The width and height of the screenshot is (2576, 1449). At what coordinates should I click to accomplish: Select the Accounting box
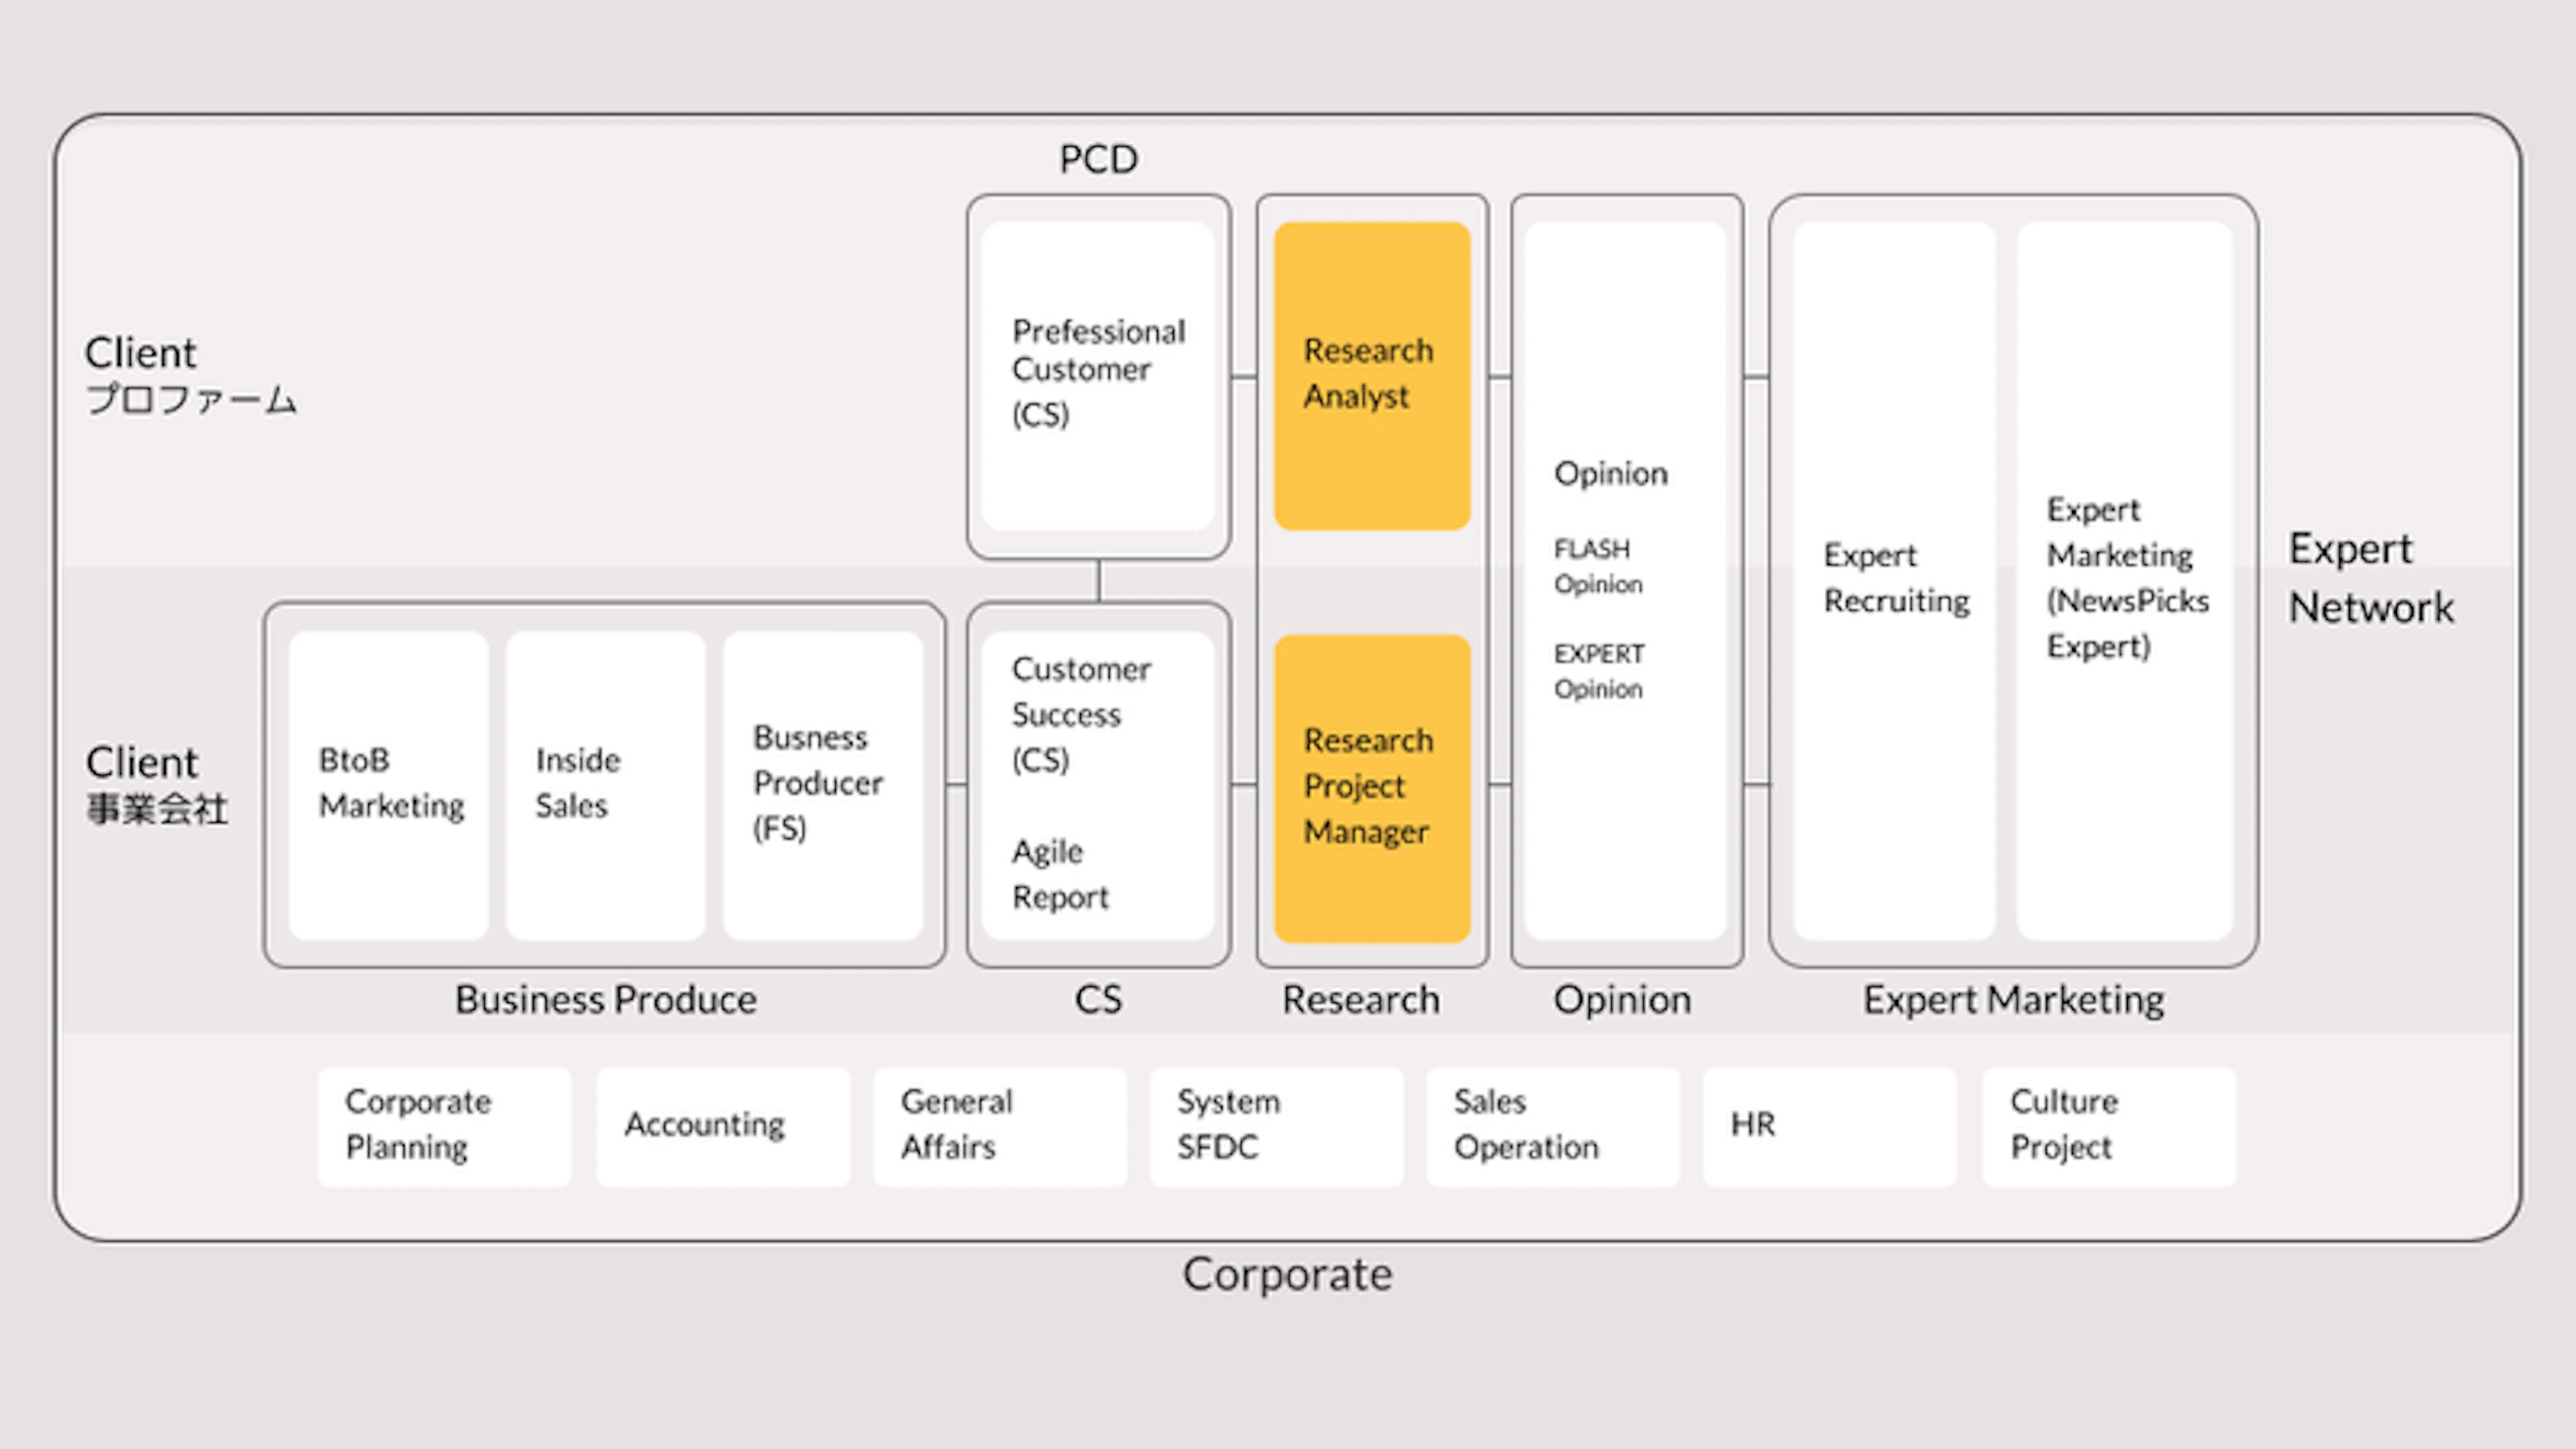[x=723, y=1126]
